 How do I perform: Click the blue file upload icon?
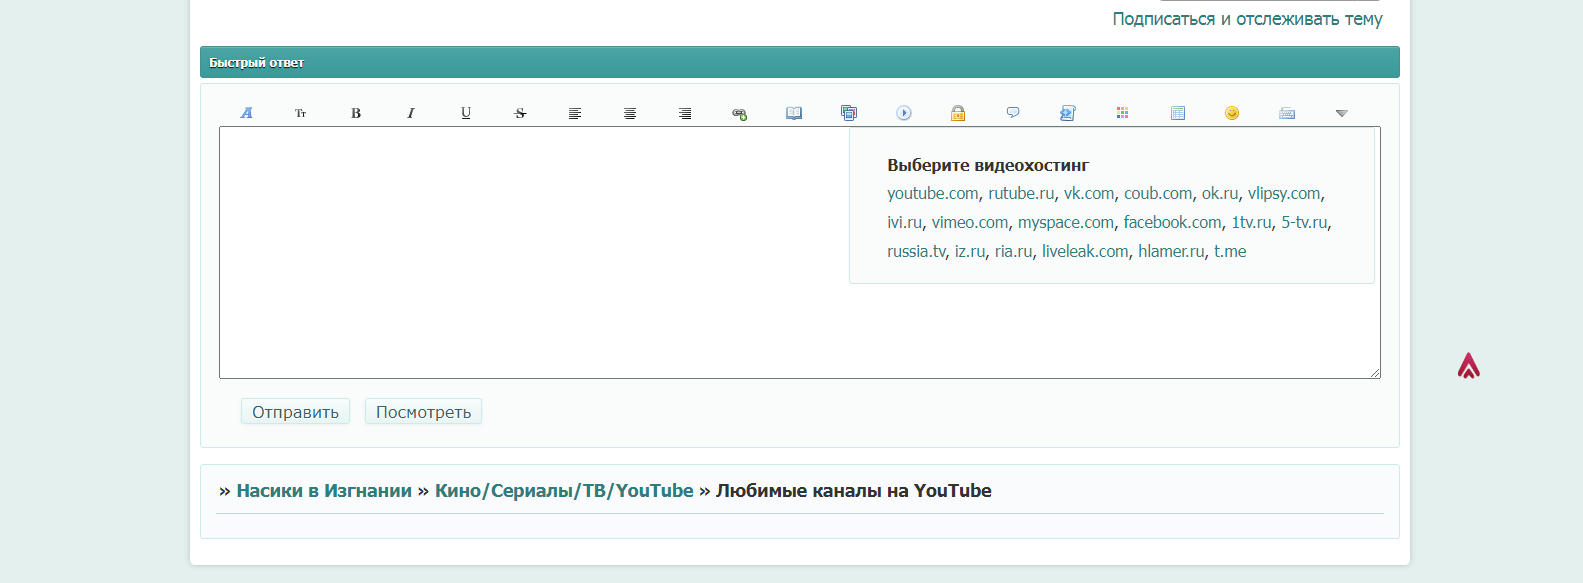(x=1068, y=113)
